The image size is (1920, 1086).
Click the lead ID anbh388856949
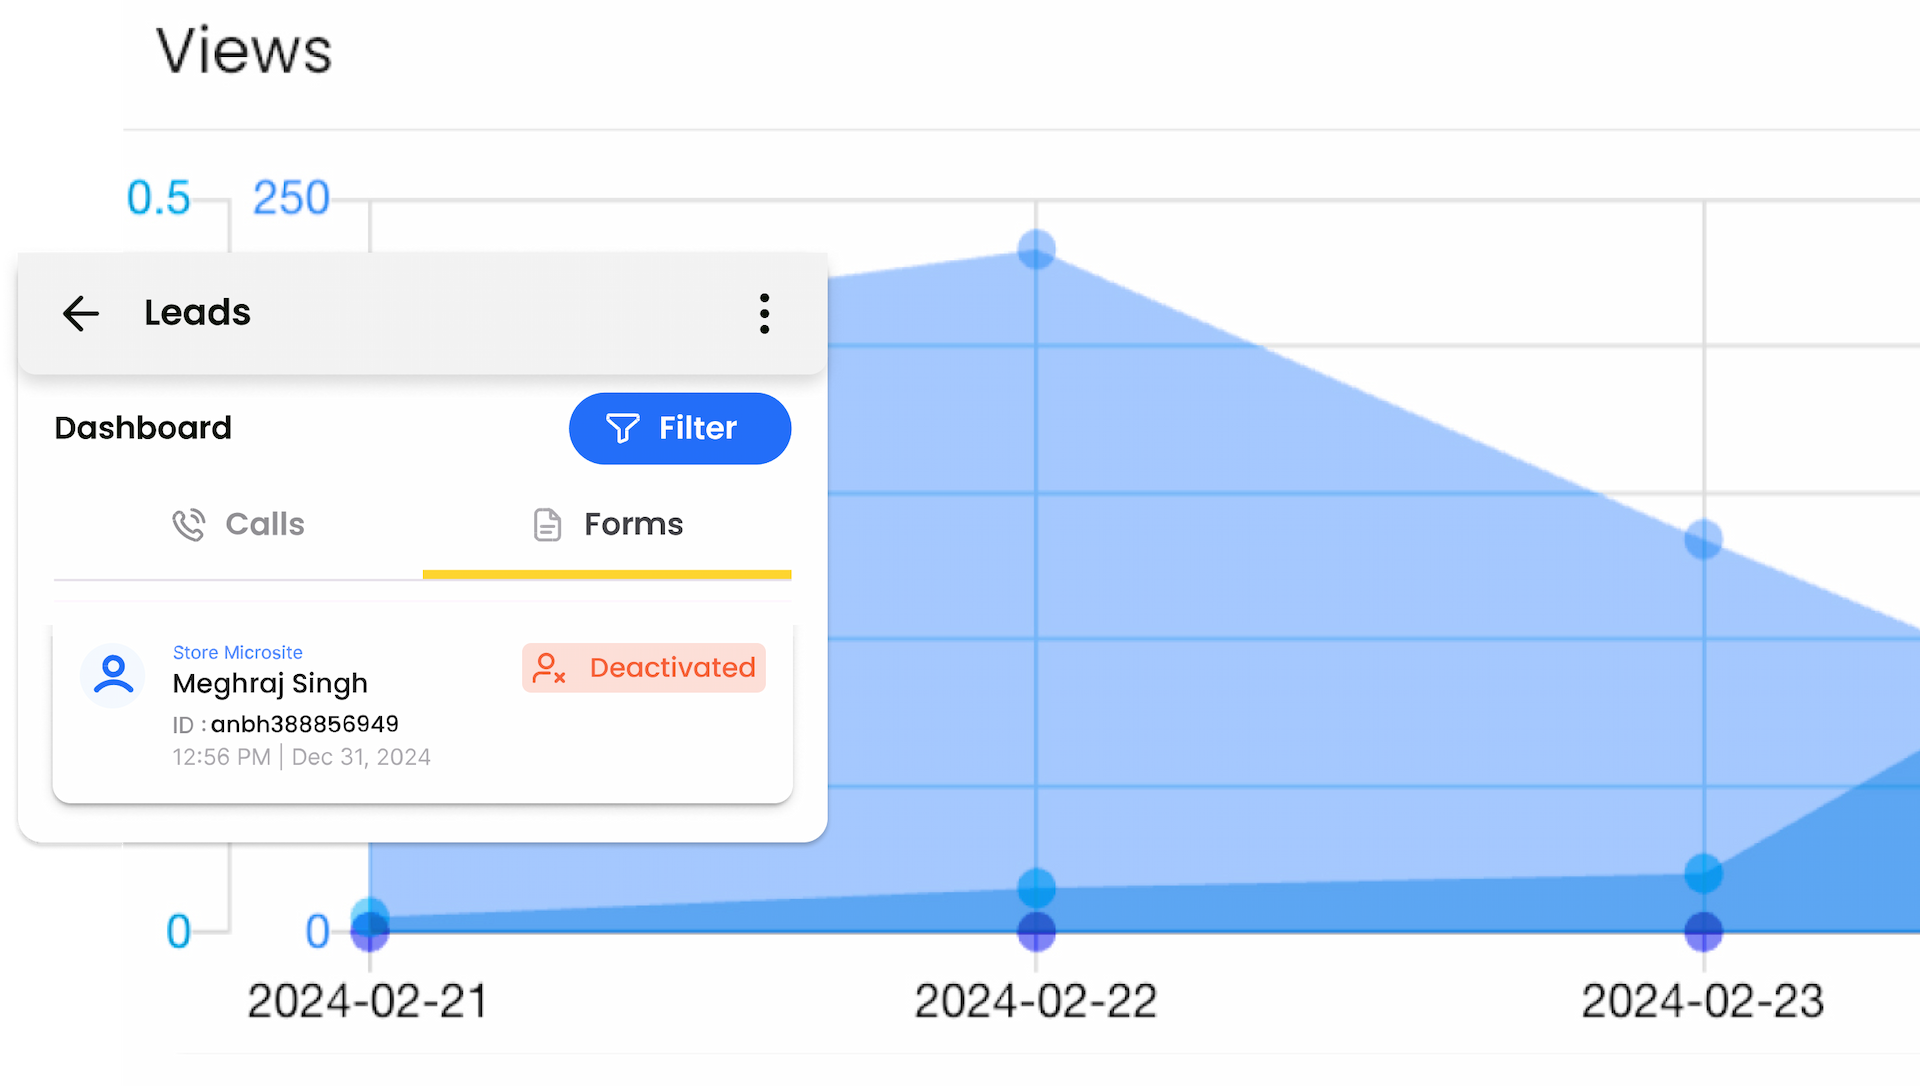[304, 724]
